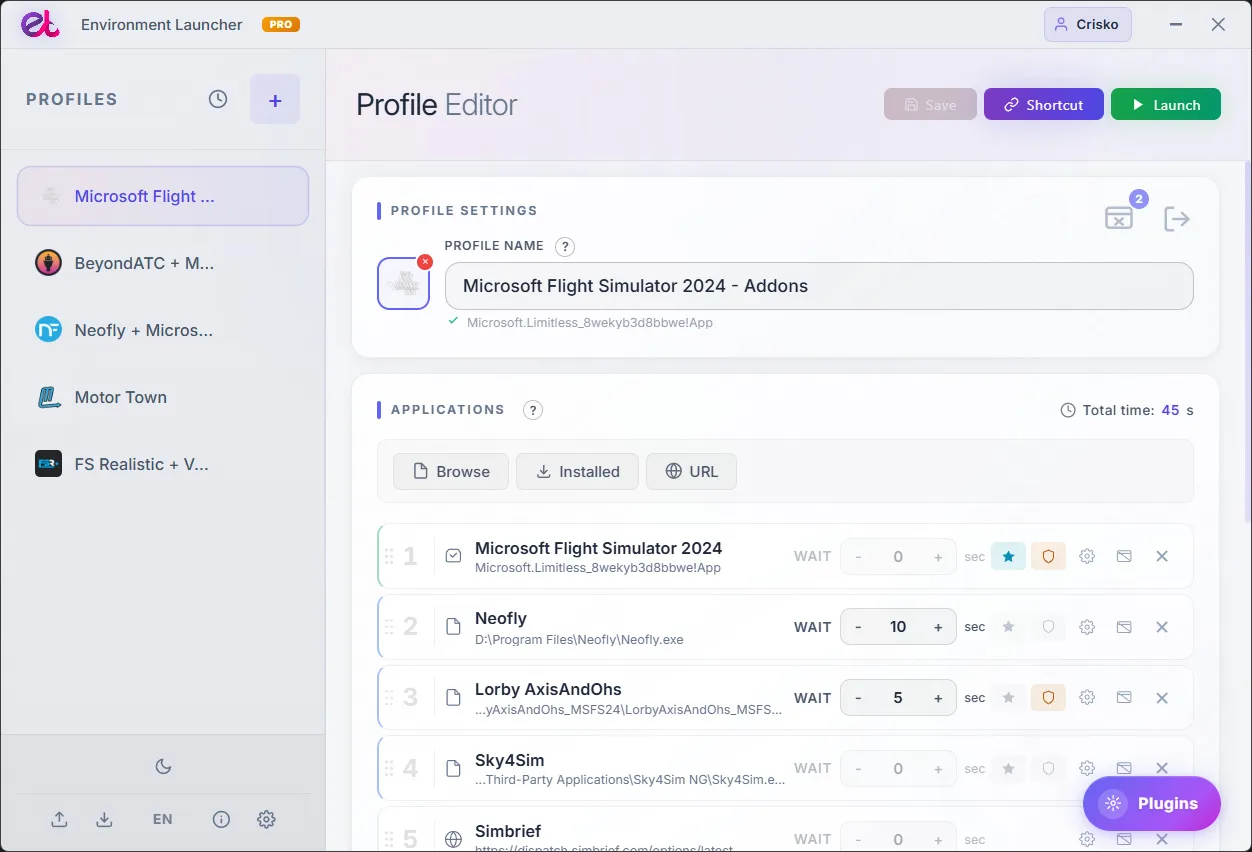Toggle the star on Microsoft Flight Simulator 2024
Image resolution: width=1252 pixels, height=852 pixels.
pyautogui.click(x=1008, y=556)
